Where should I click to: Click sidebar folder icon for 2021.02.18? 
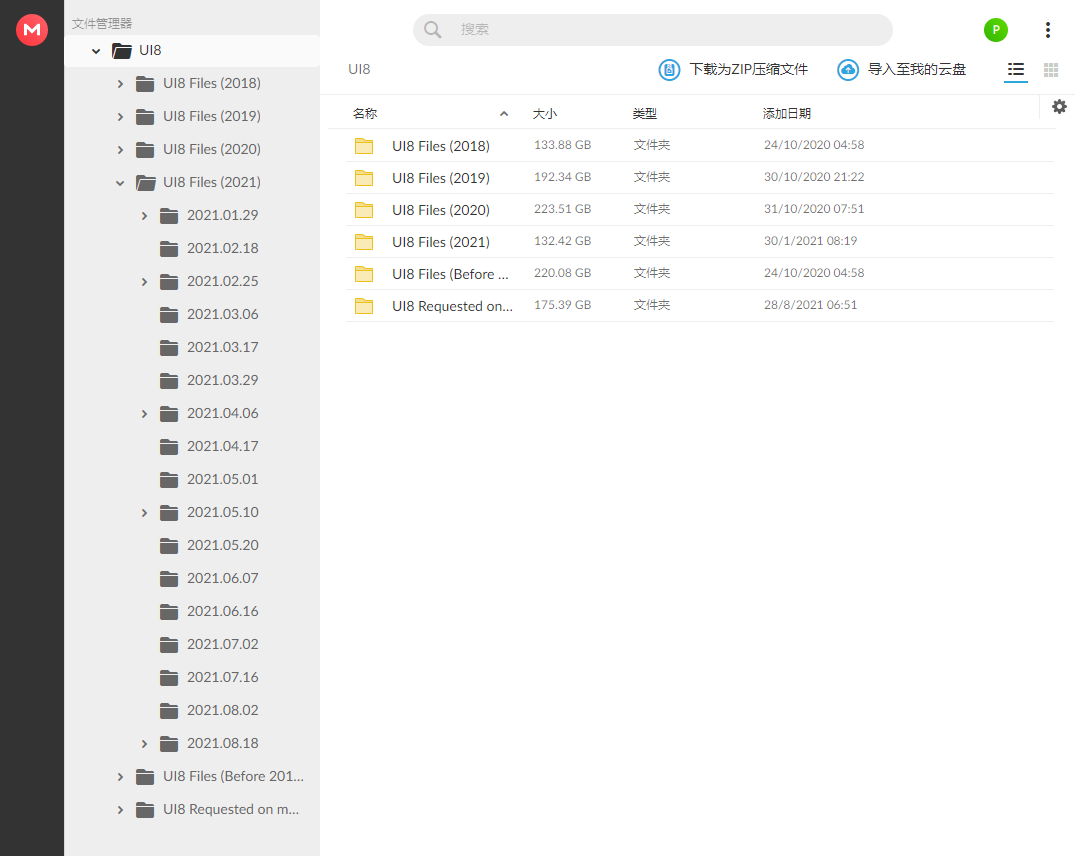(169, 249)
